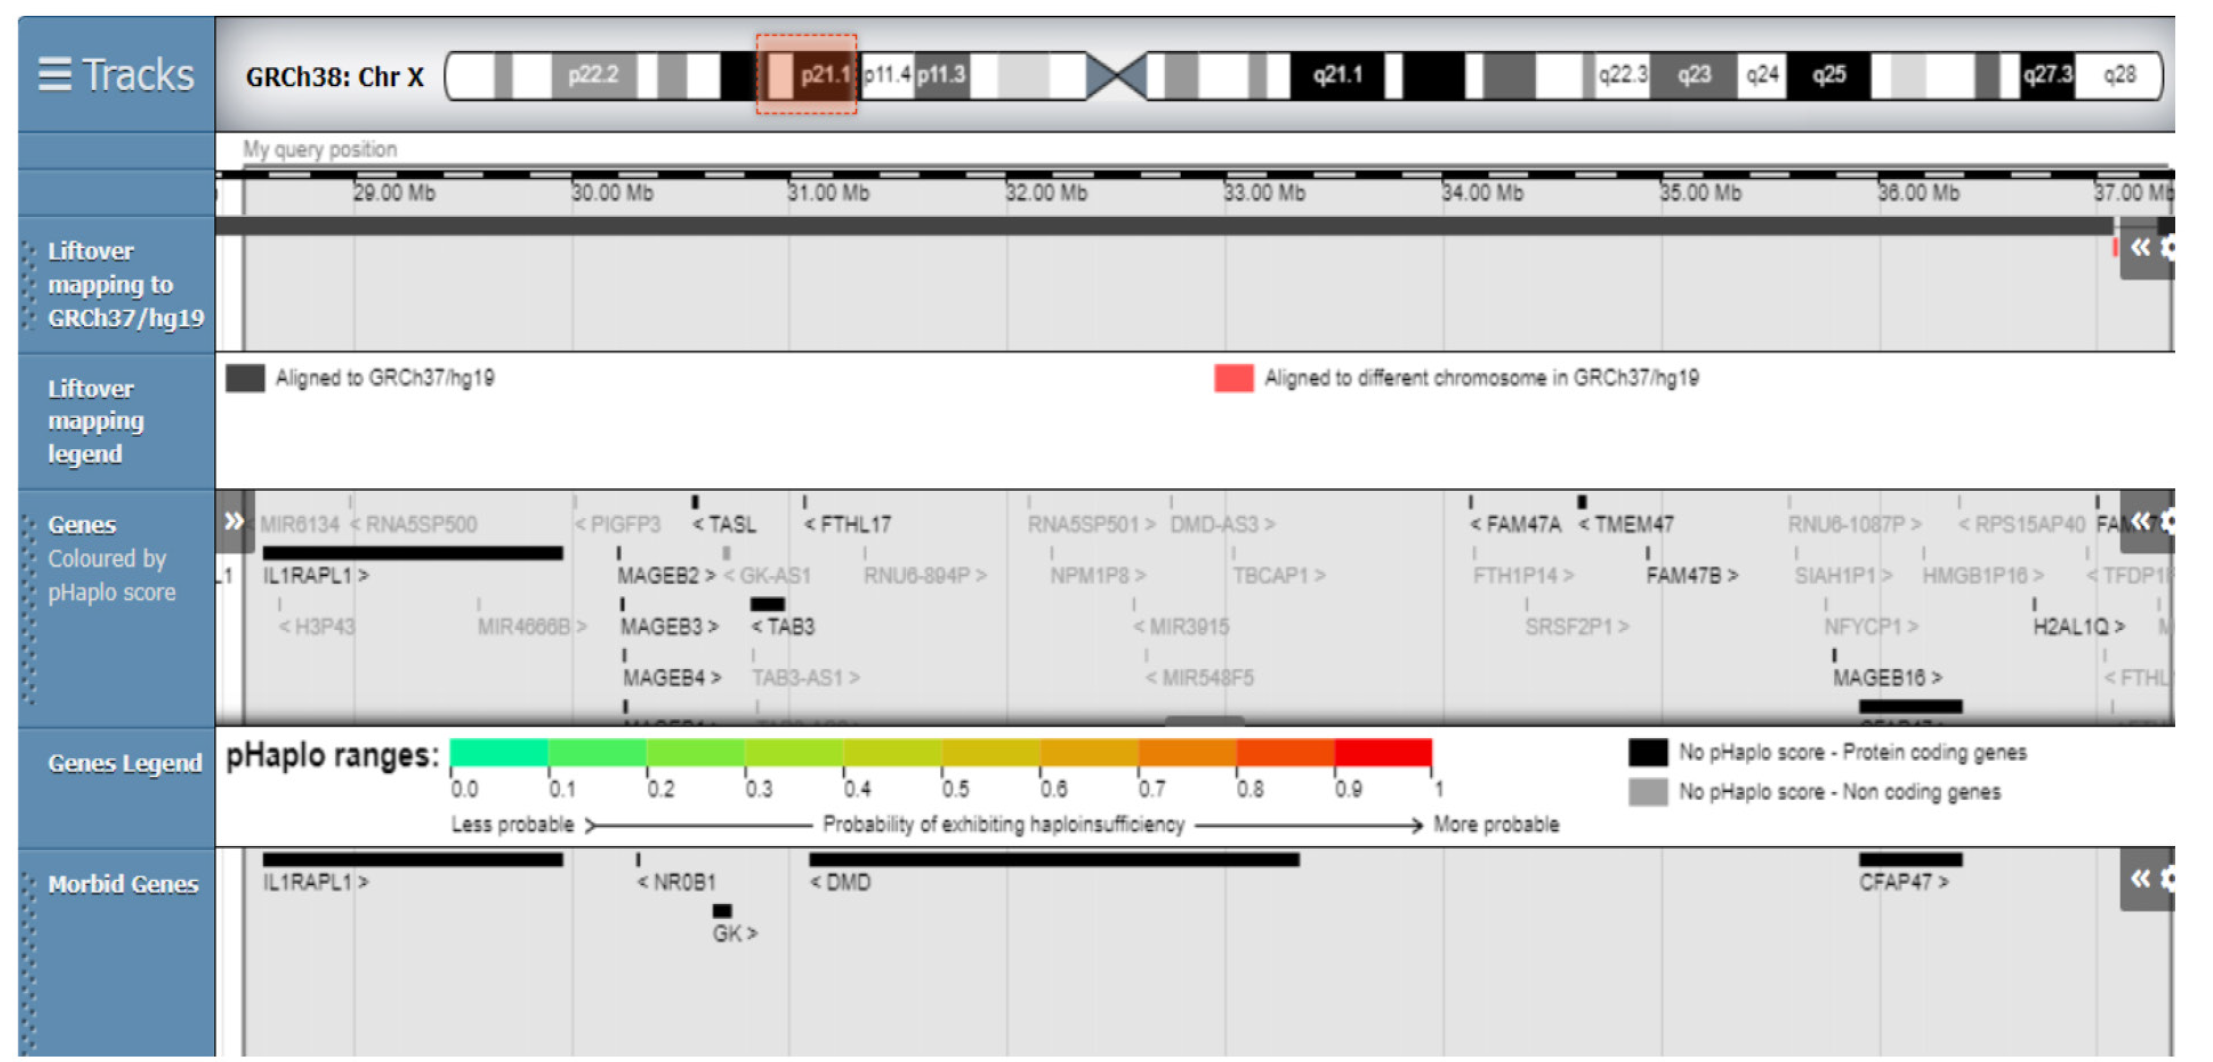Select the FAM47A gene label
This screenshot has height=1062, width=2213.
coord(1515,524)
